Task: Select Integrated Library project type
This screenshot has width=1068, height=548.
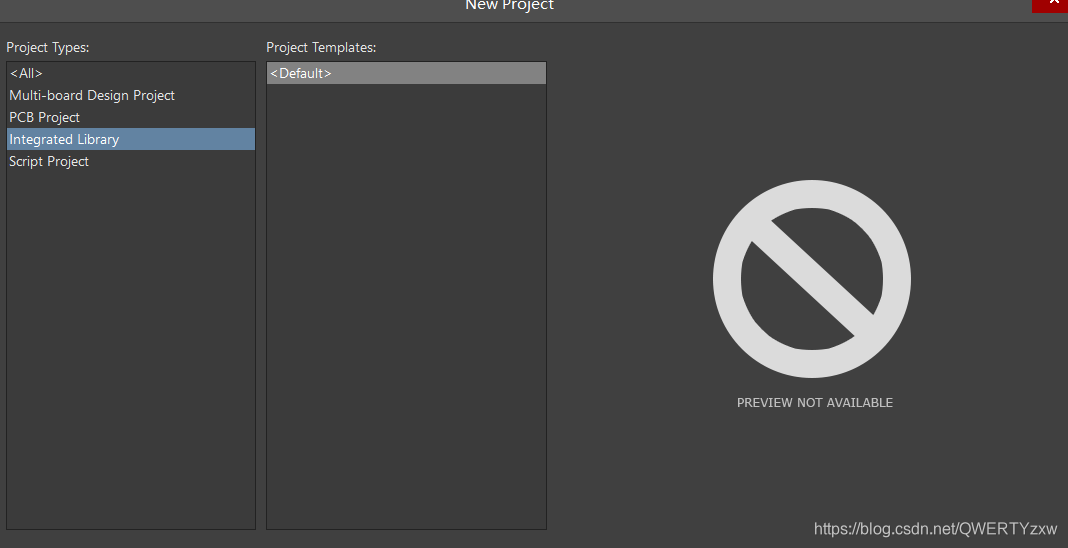Action: 131,139
